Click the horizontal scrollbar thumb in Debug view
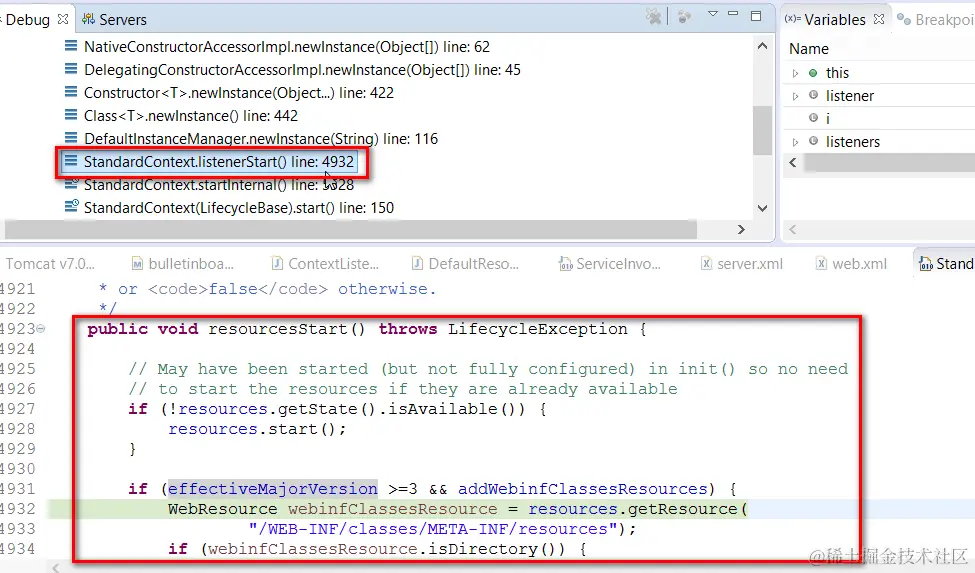The width and height of the screenshot is (975, 573). 351,229
